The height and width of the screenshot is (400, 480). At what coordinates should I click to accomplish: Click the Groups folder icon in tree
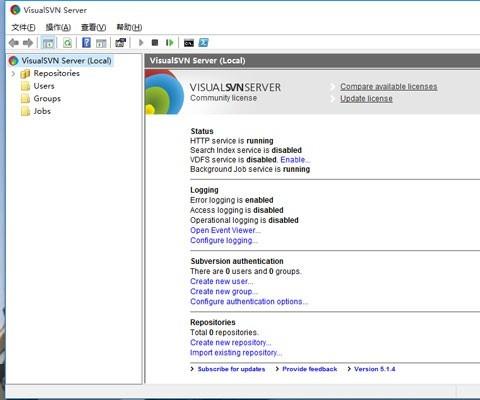point(25,99)
